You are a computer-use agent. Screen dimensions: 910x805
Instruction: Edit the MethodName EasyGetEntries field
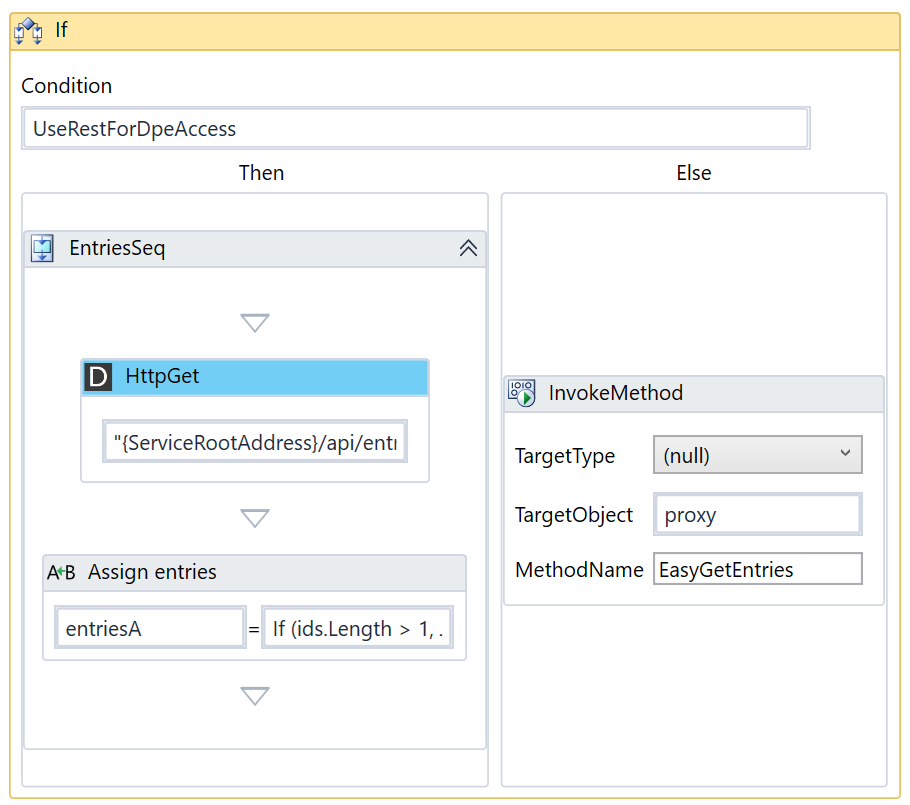757,570
